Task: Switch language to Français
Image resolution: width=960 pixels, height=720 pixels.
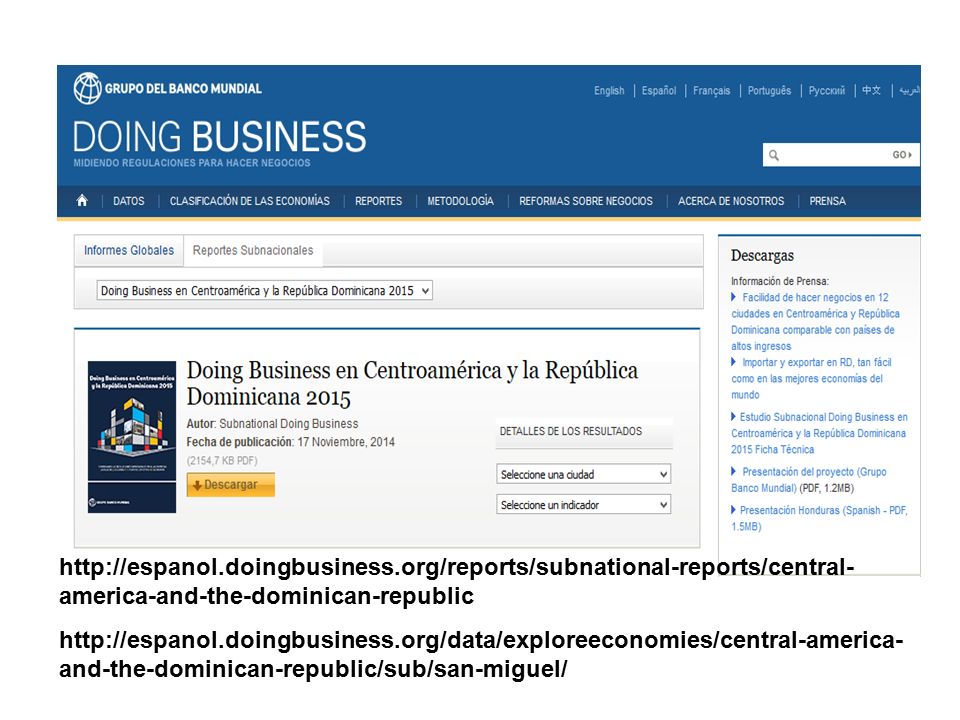Action: click(711, 91)
